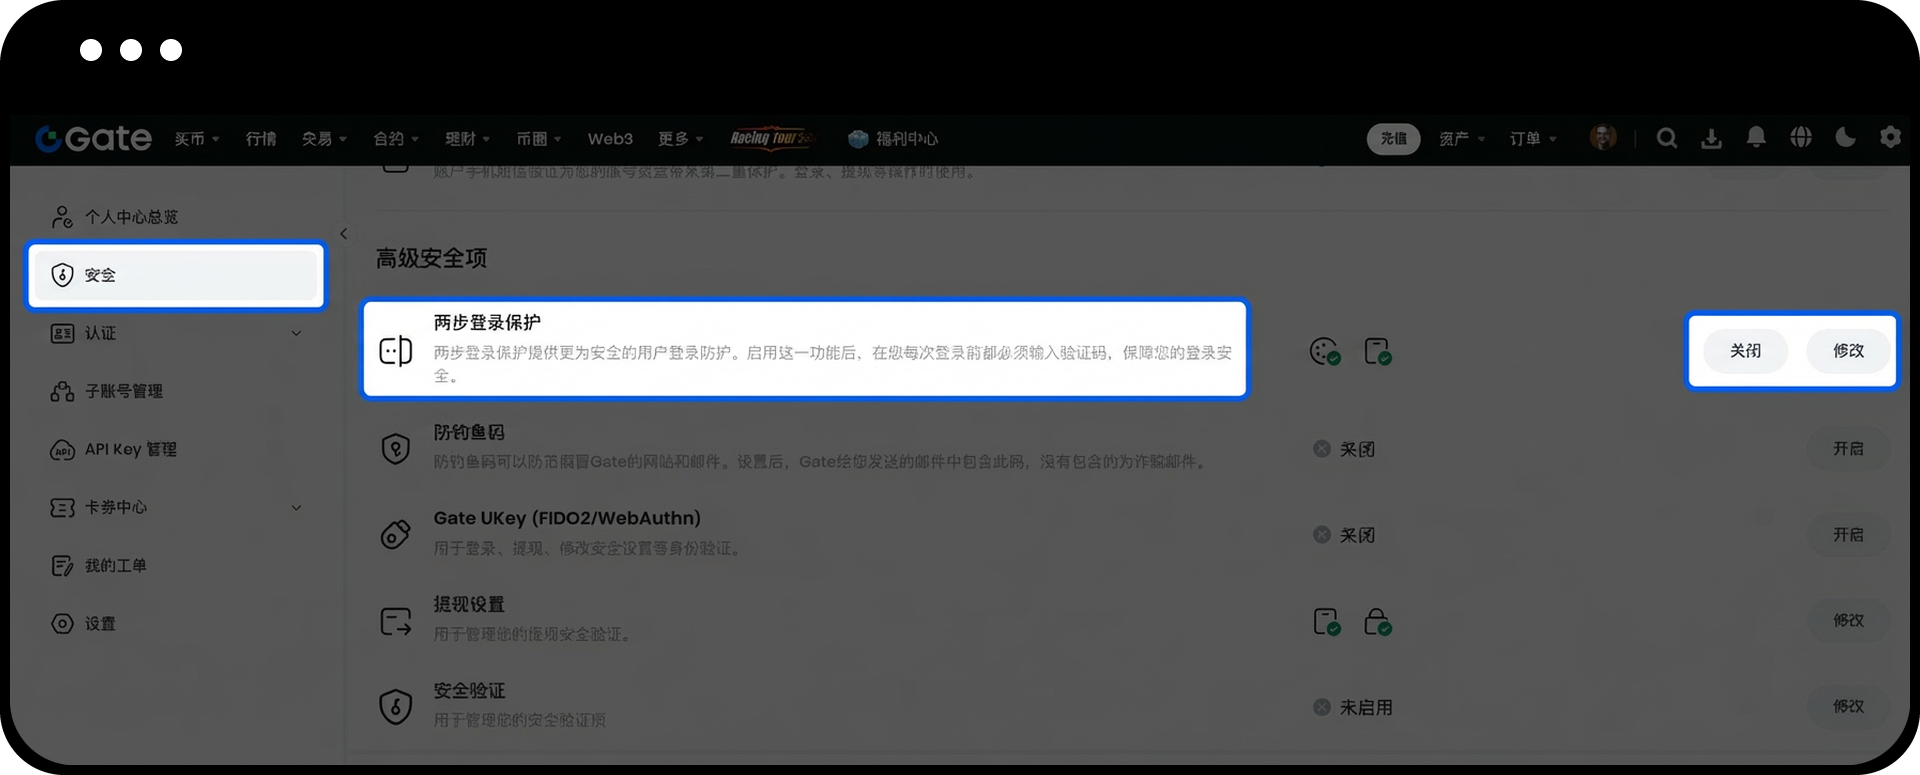Open the download app icon

[1711, 138]
